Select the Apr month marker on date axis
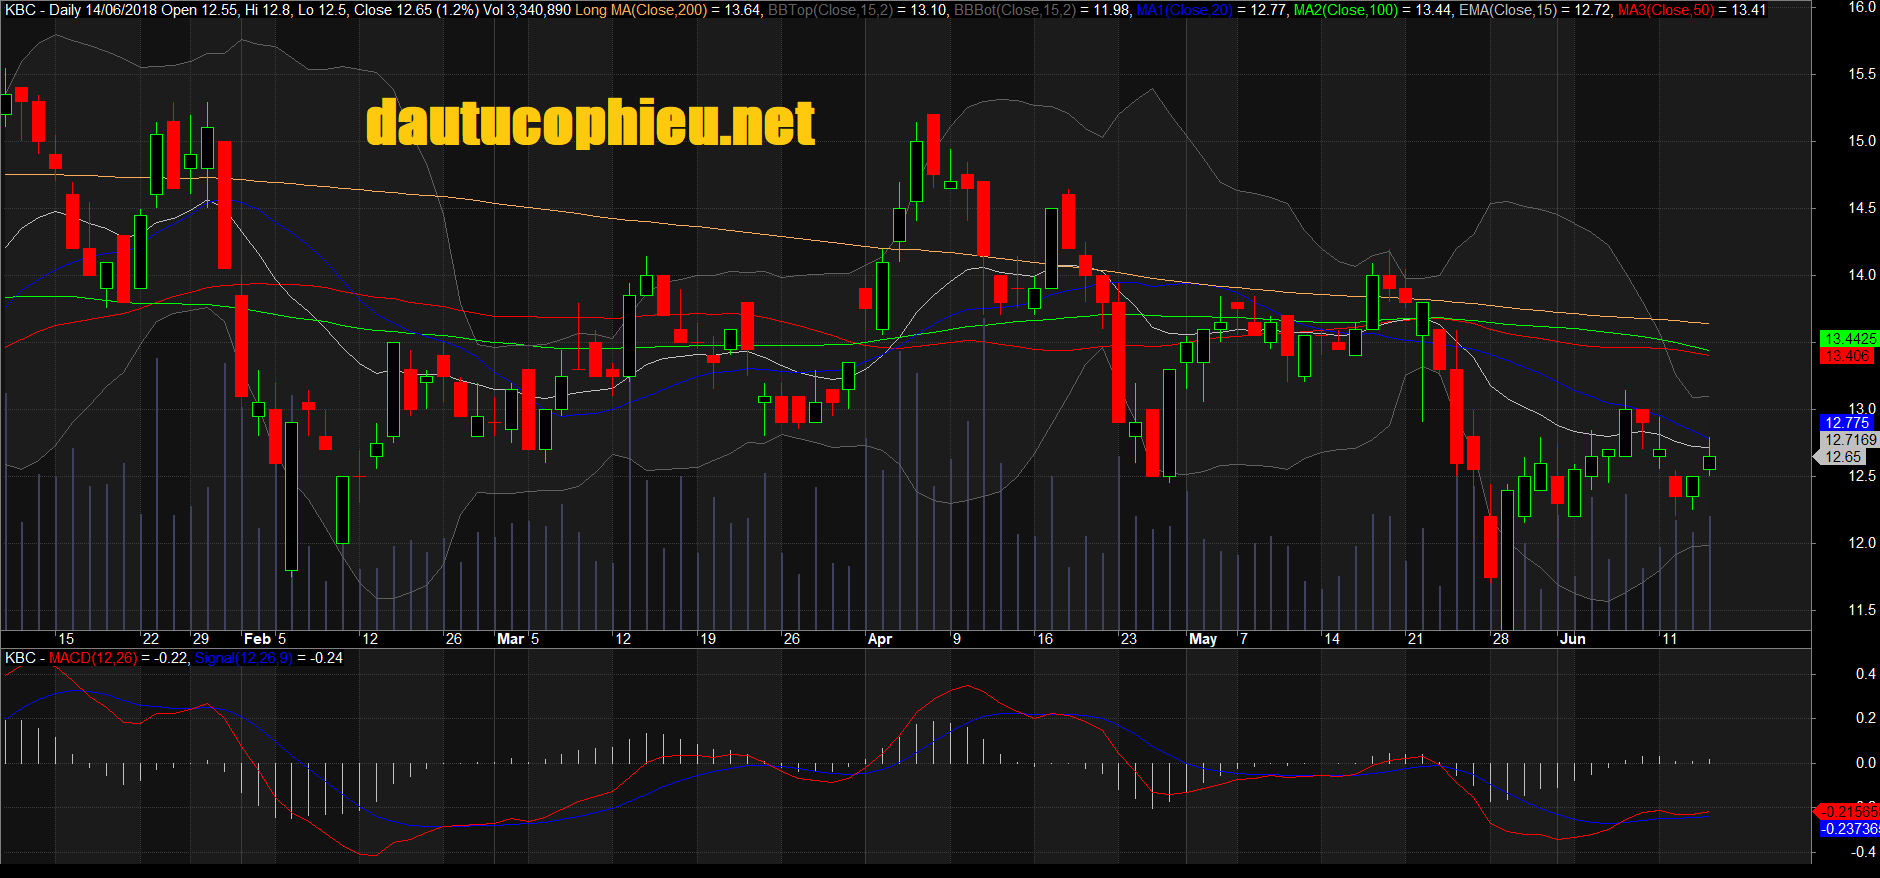Viewport: 1880px width, 878px height. [880, 639]
